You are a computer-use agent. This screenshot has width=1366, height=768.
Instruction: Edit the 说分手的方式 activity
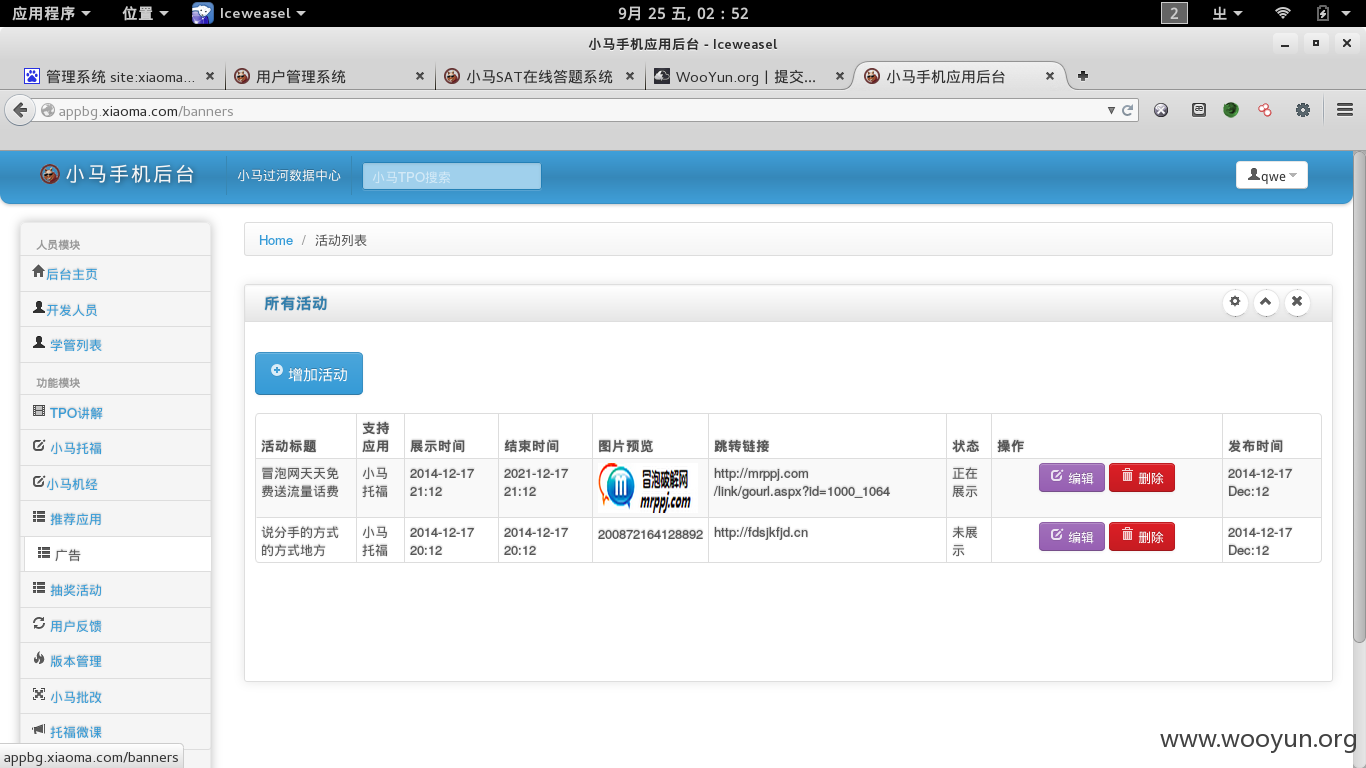tap(1072, 537)
